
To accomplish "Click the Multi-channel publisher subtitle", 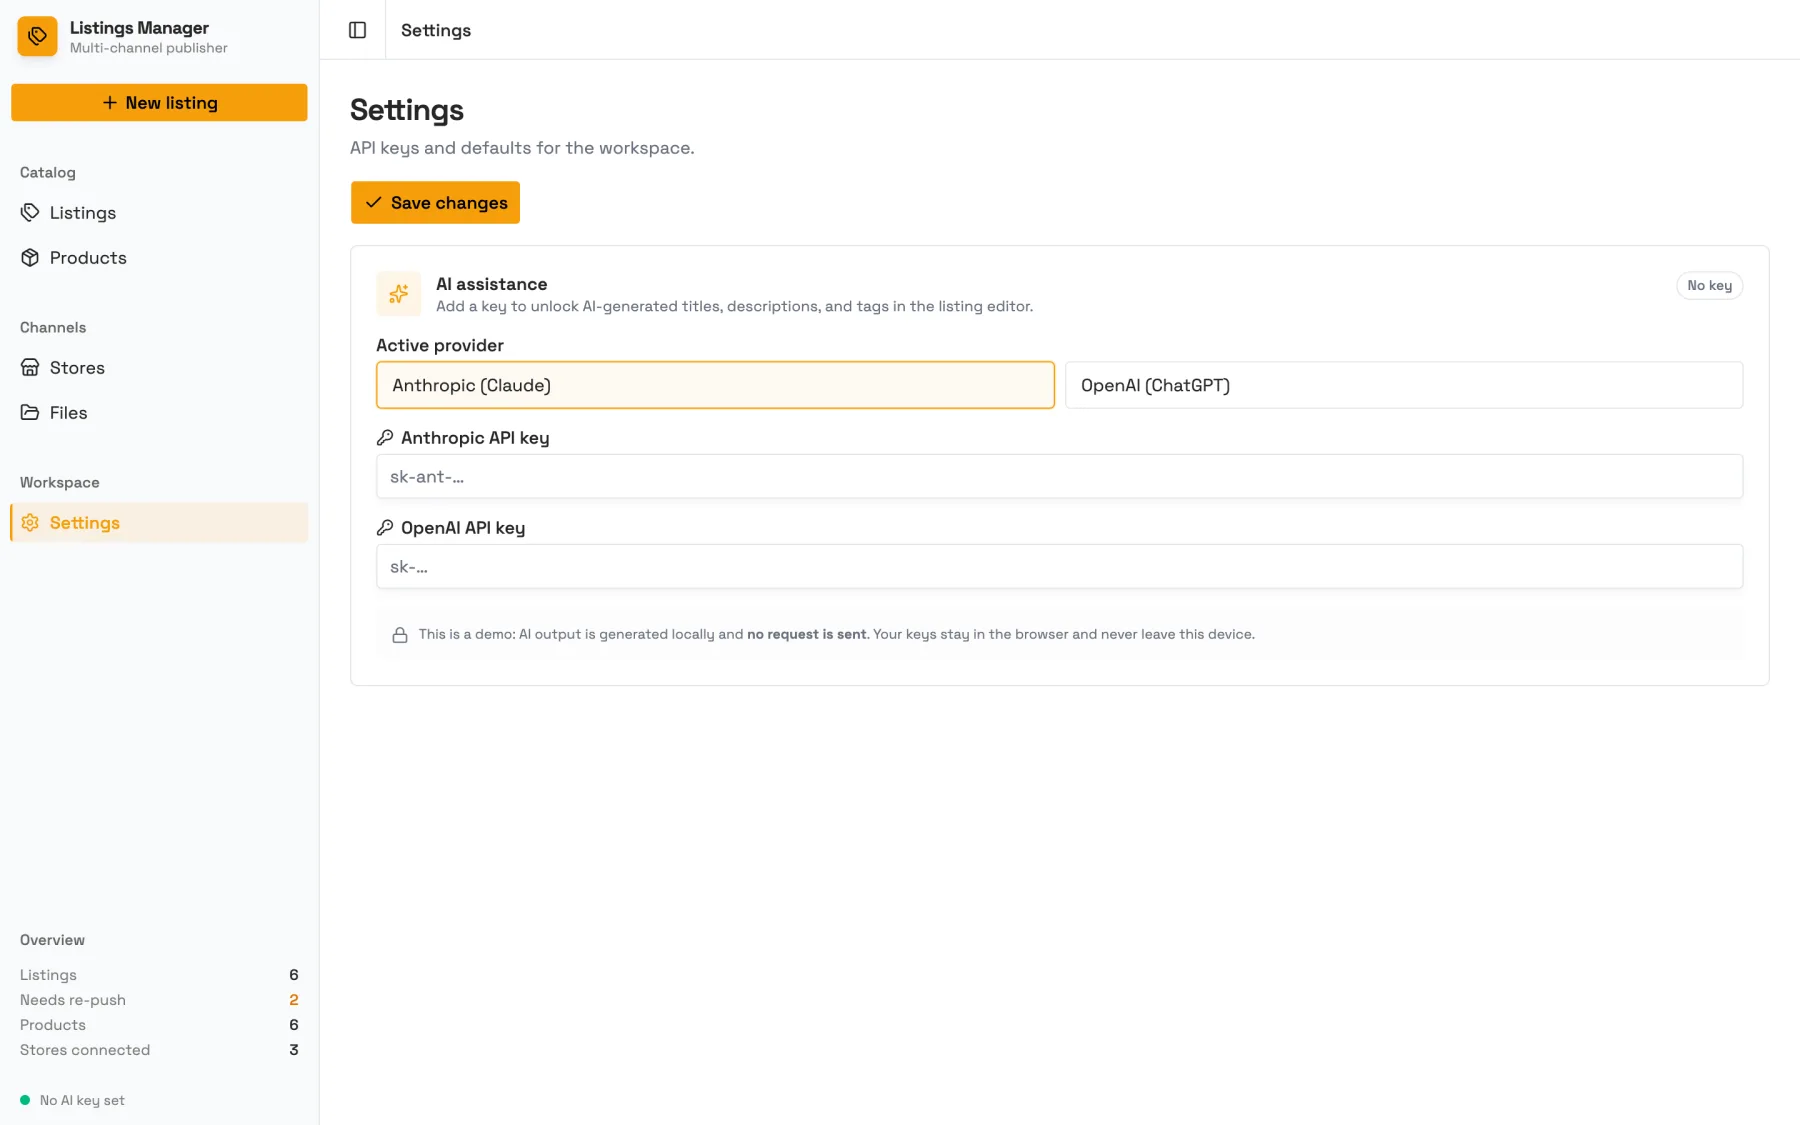I will tap(149, 48).
